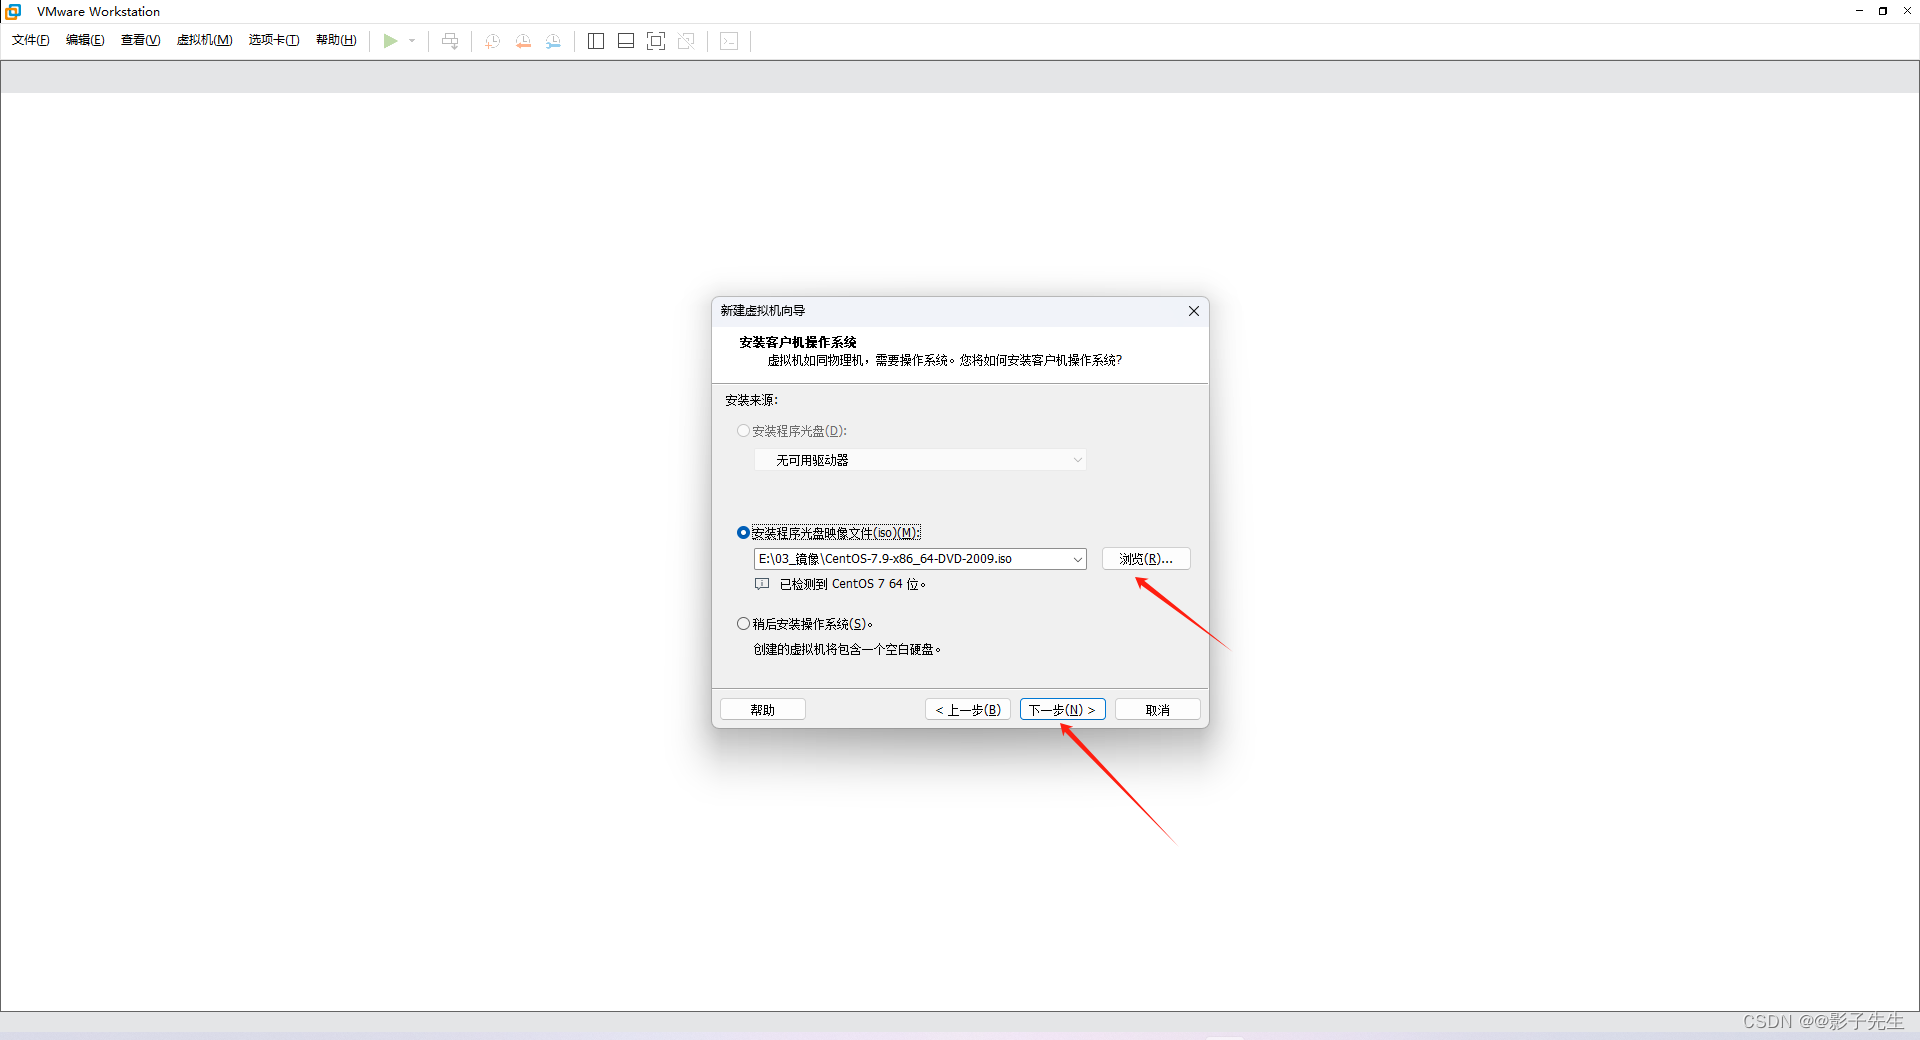
Task: Click the < 上一步(B) back button
Action: pos(968,710)
